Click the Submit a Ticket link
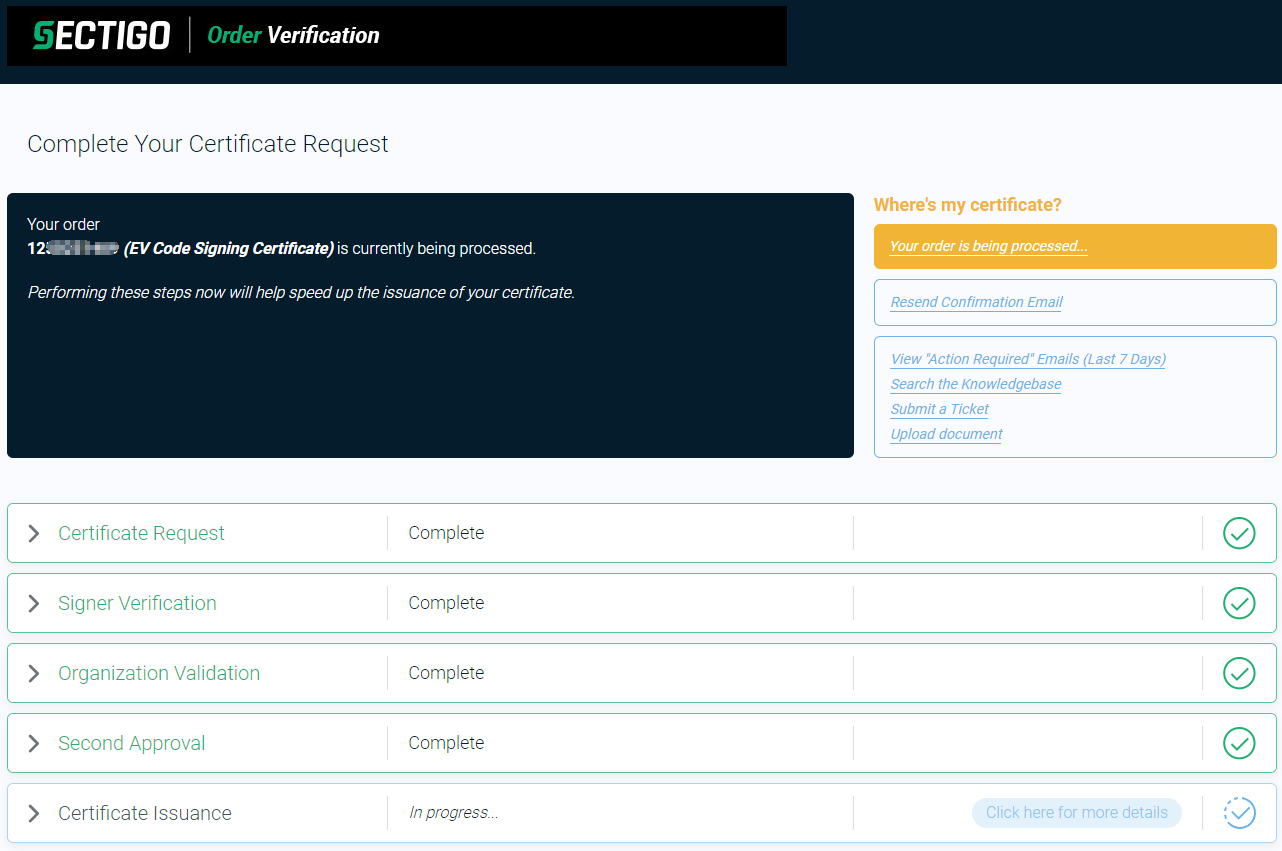 [939, 409]
